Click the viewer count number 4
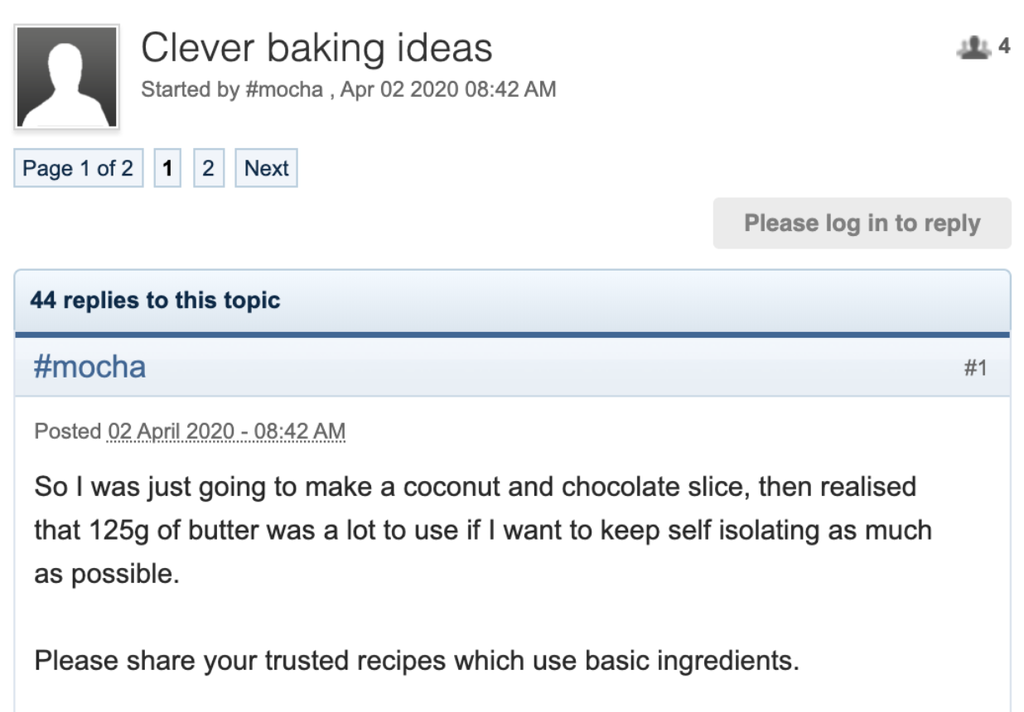Viewport: 1024px width, 712px height. 1004,47
